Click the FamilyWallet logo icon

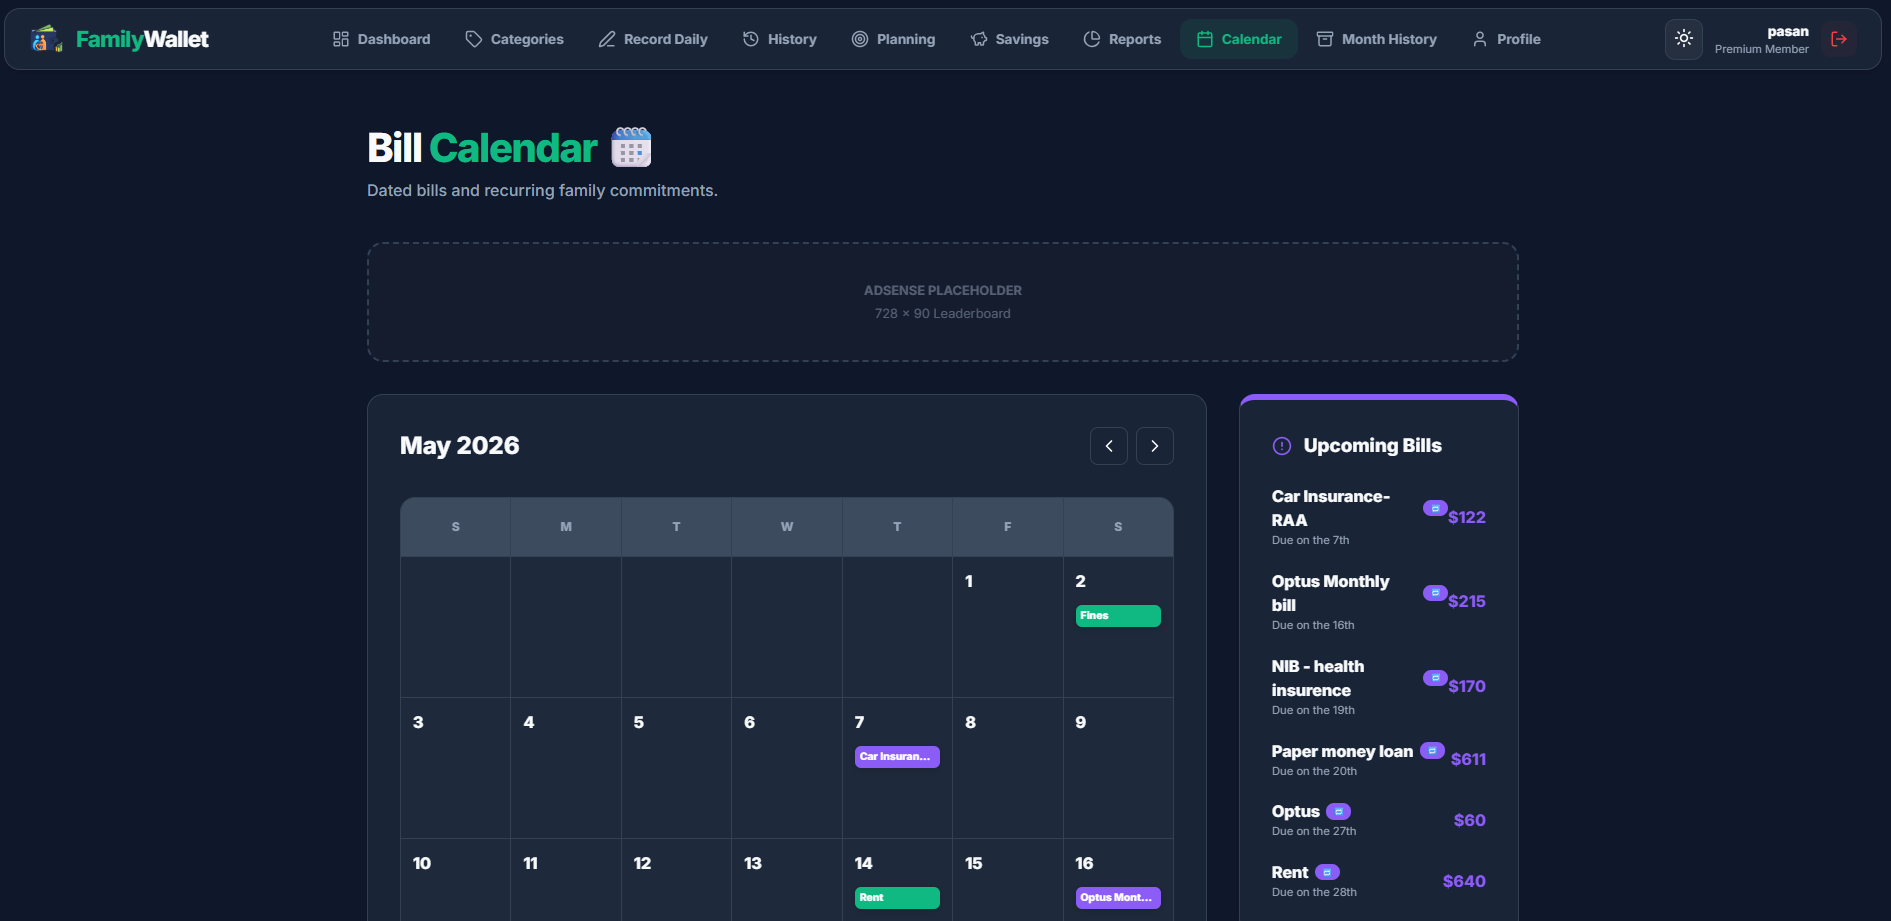click(46, 39)
